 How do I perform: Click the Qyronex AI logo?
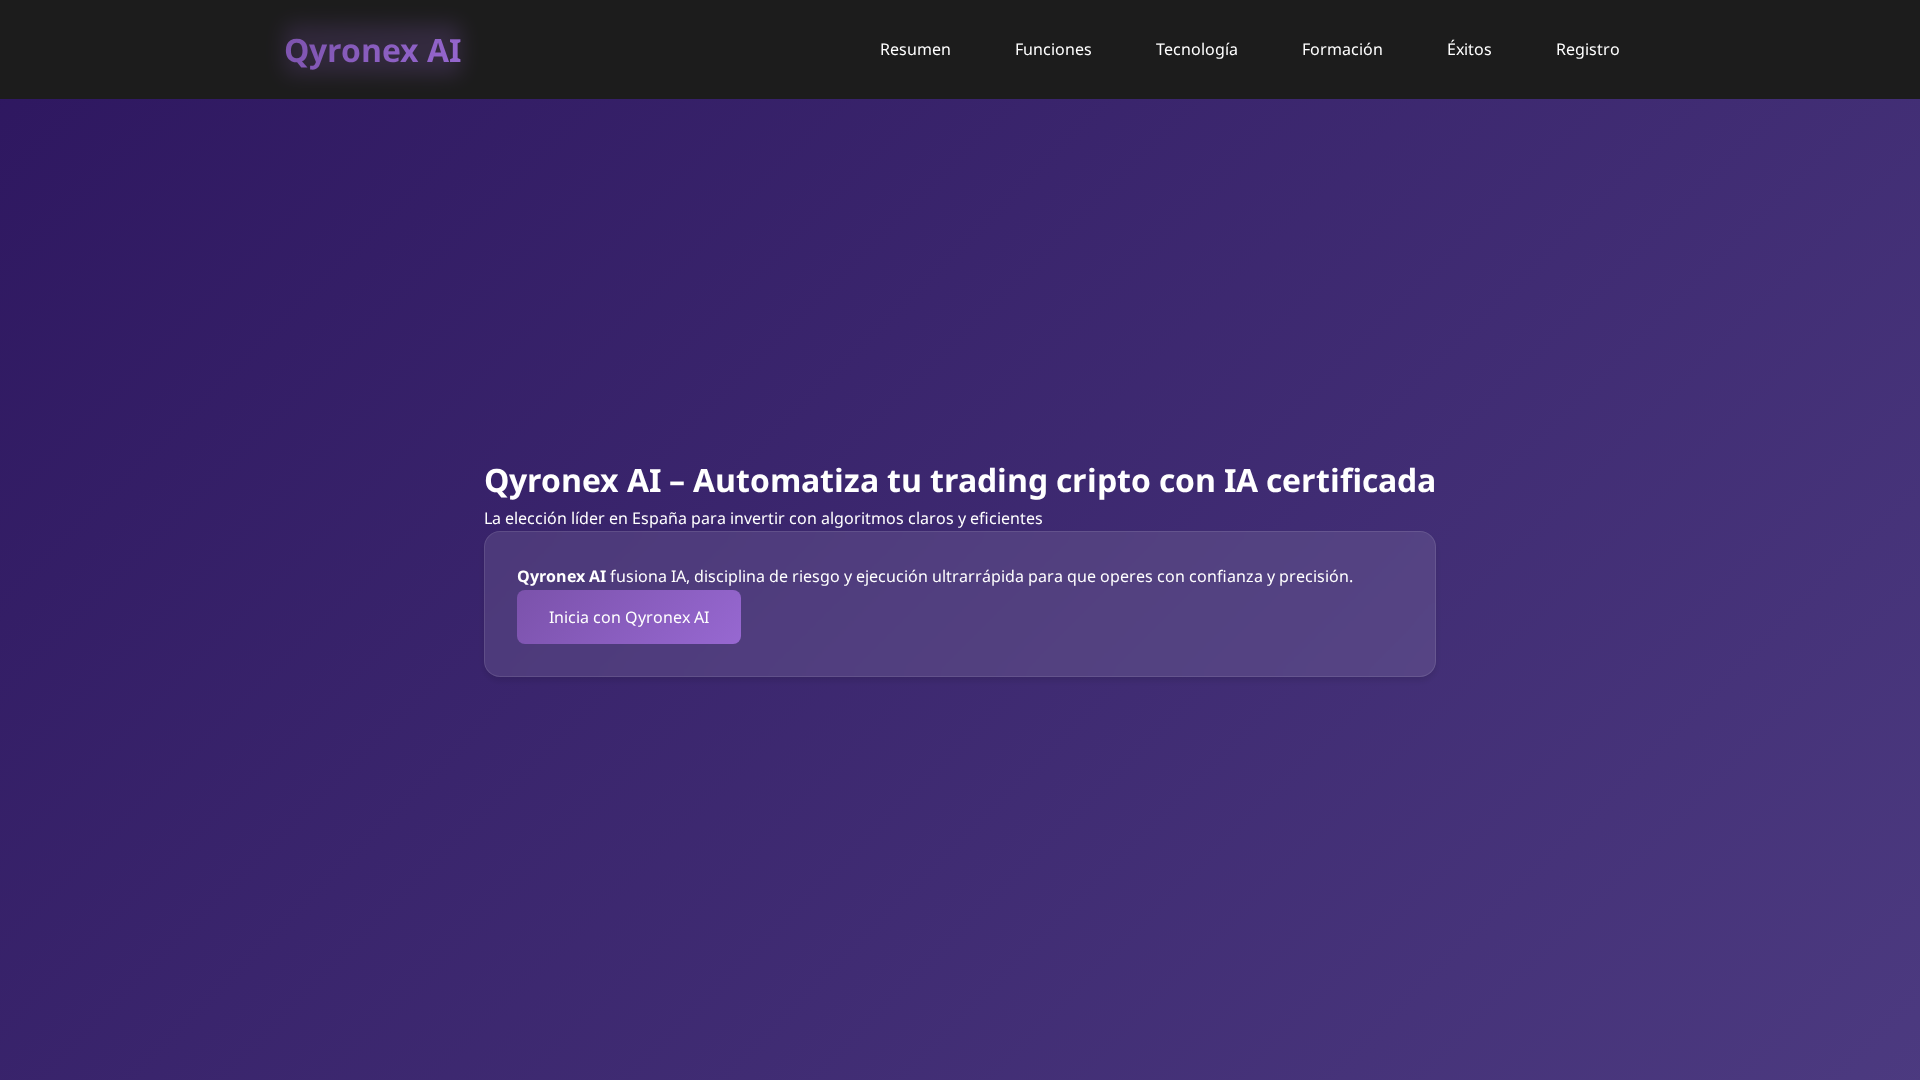(372, 50)
